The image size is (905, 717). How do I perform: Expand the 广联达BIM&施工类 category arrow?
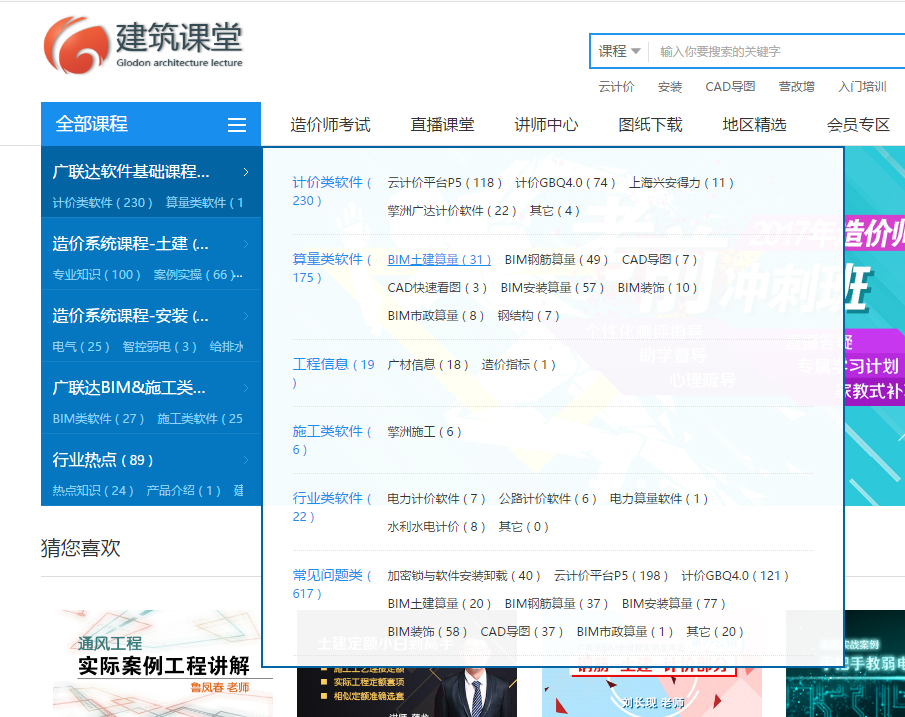246,388
